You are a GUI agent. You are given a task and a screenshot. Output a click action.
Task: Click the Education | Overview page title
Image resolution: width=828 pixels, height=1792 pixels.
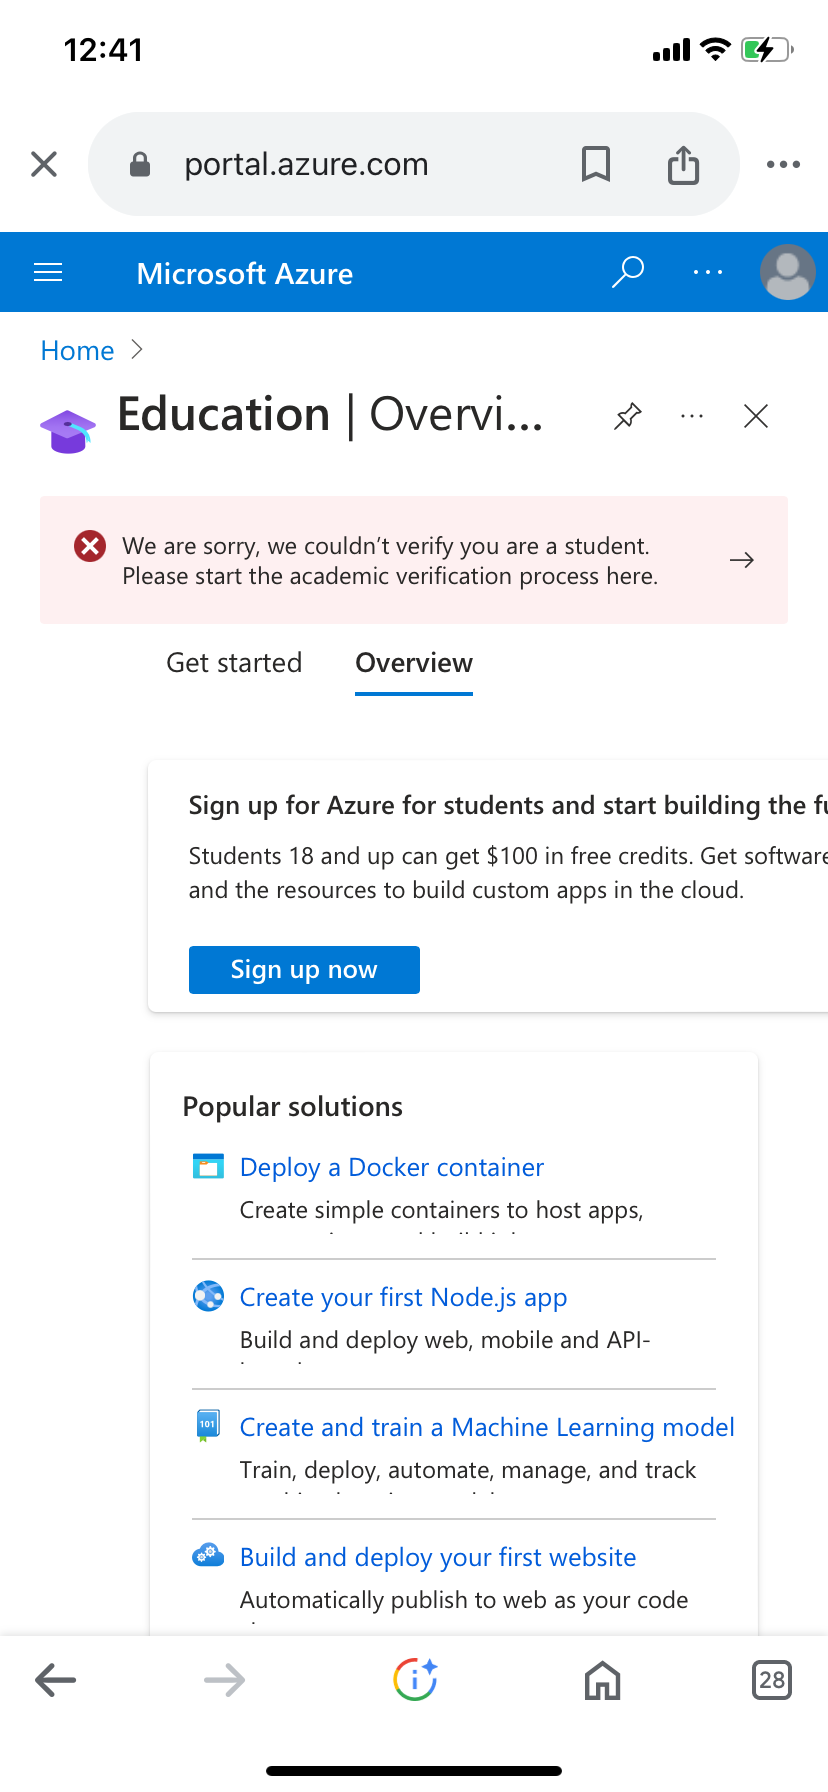pos(330,414)
